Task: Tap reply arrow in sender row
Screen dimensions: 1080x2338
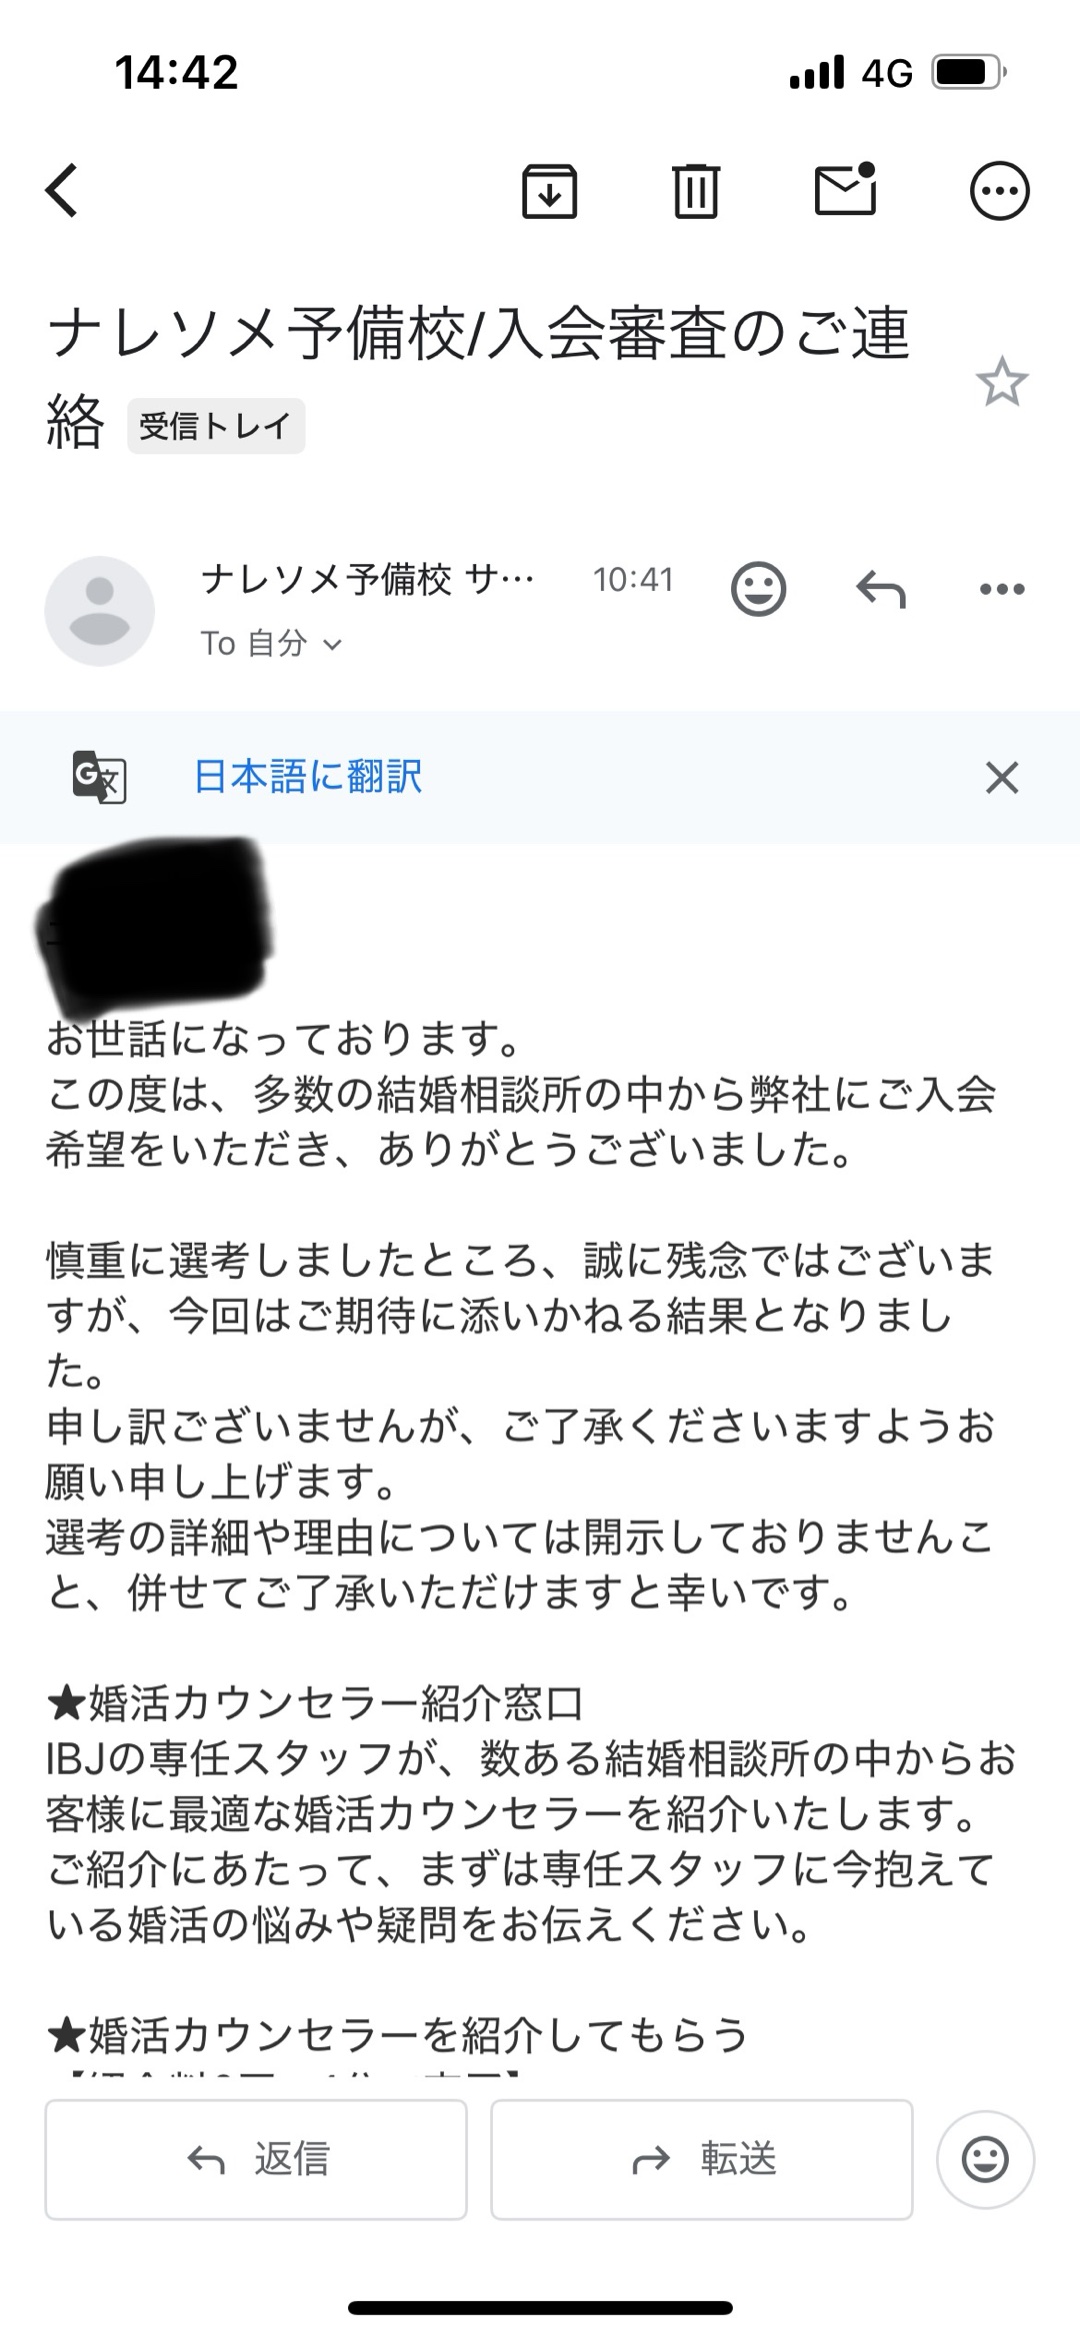Action: pos(881,588)
